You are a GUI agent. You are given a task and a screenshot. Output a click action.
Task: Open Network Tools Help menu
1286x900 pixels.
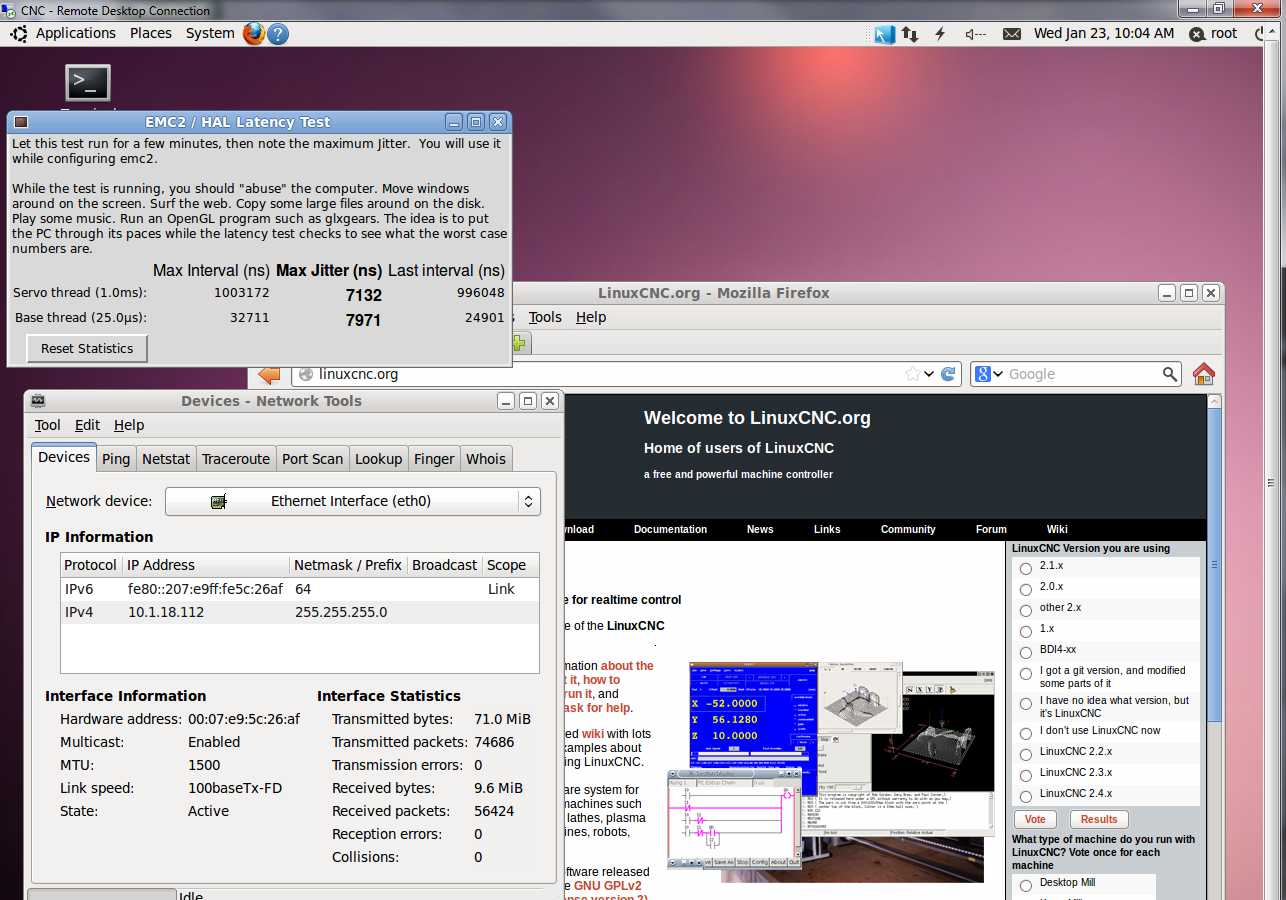pos(129,425)
